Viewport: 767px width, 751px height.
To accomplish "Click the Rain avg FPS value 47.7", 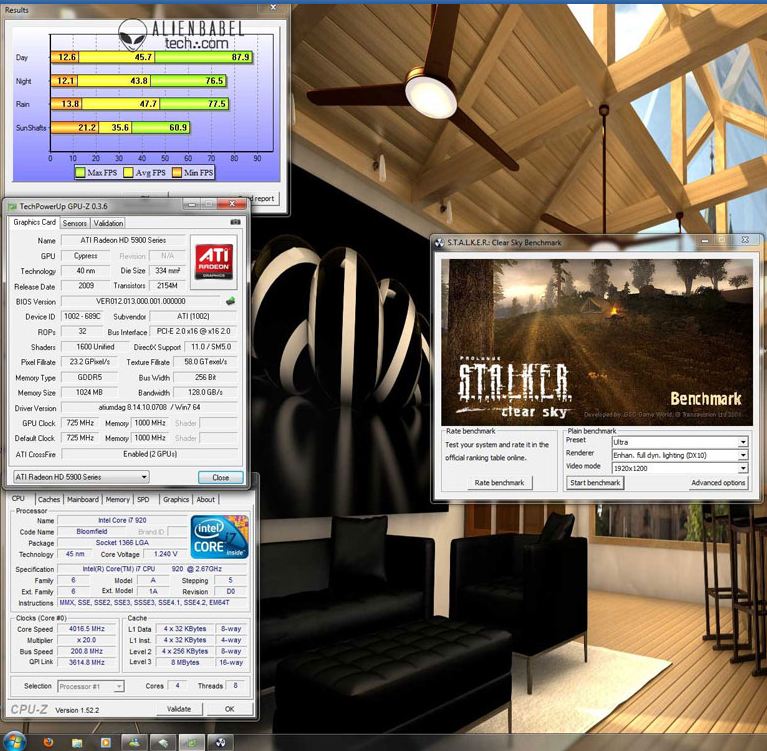I will (x=148, y=104).
